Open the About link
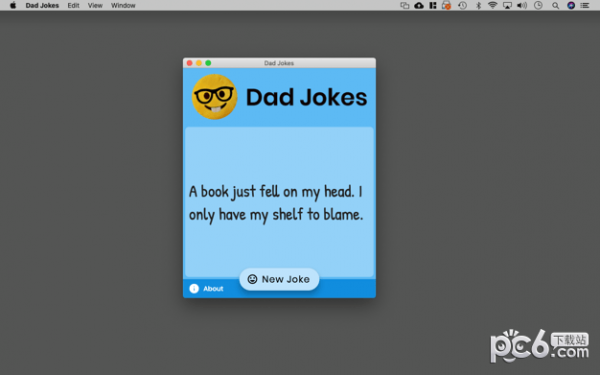This screenshot has width=600, height=375. [213, 289]
